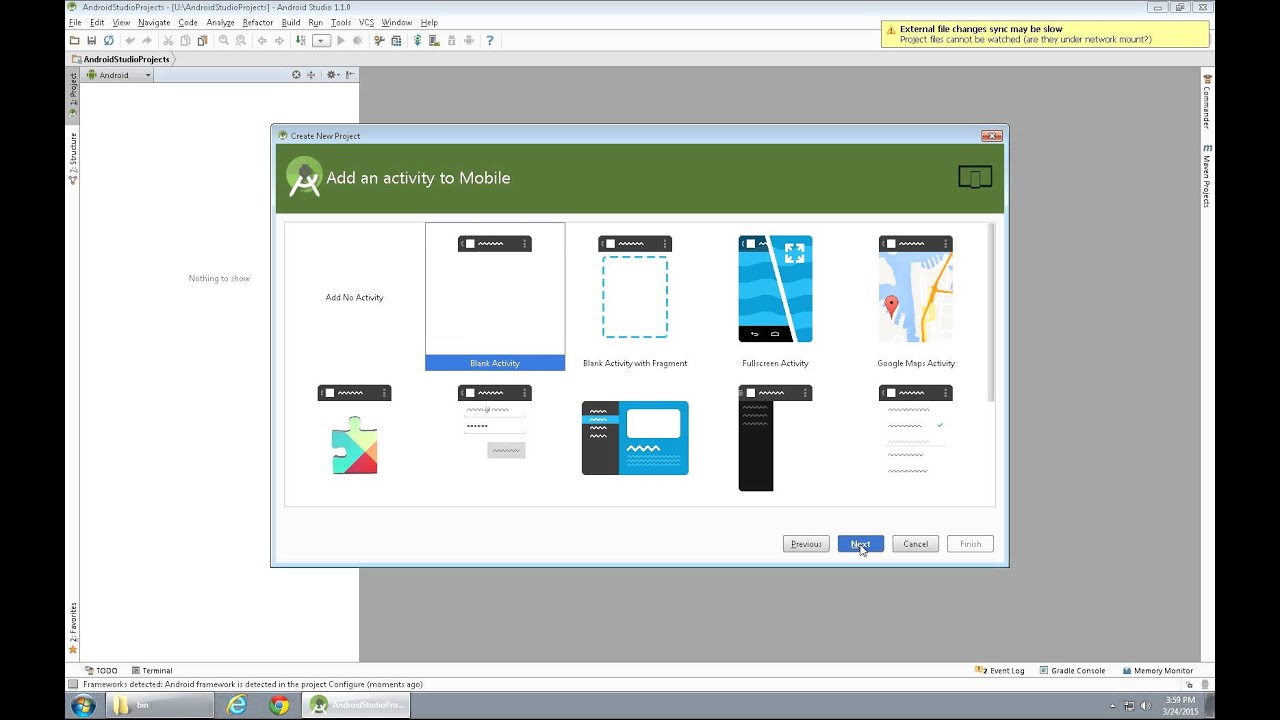Click the Paste toolbar icon

pos(202,40)
